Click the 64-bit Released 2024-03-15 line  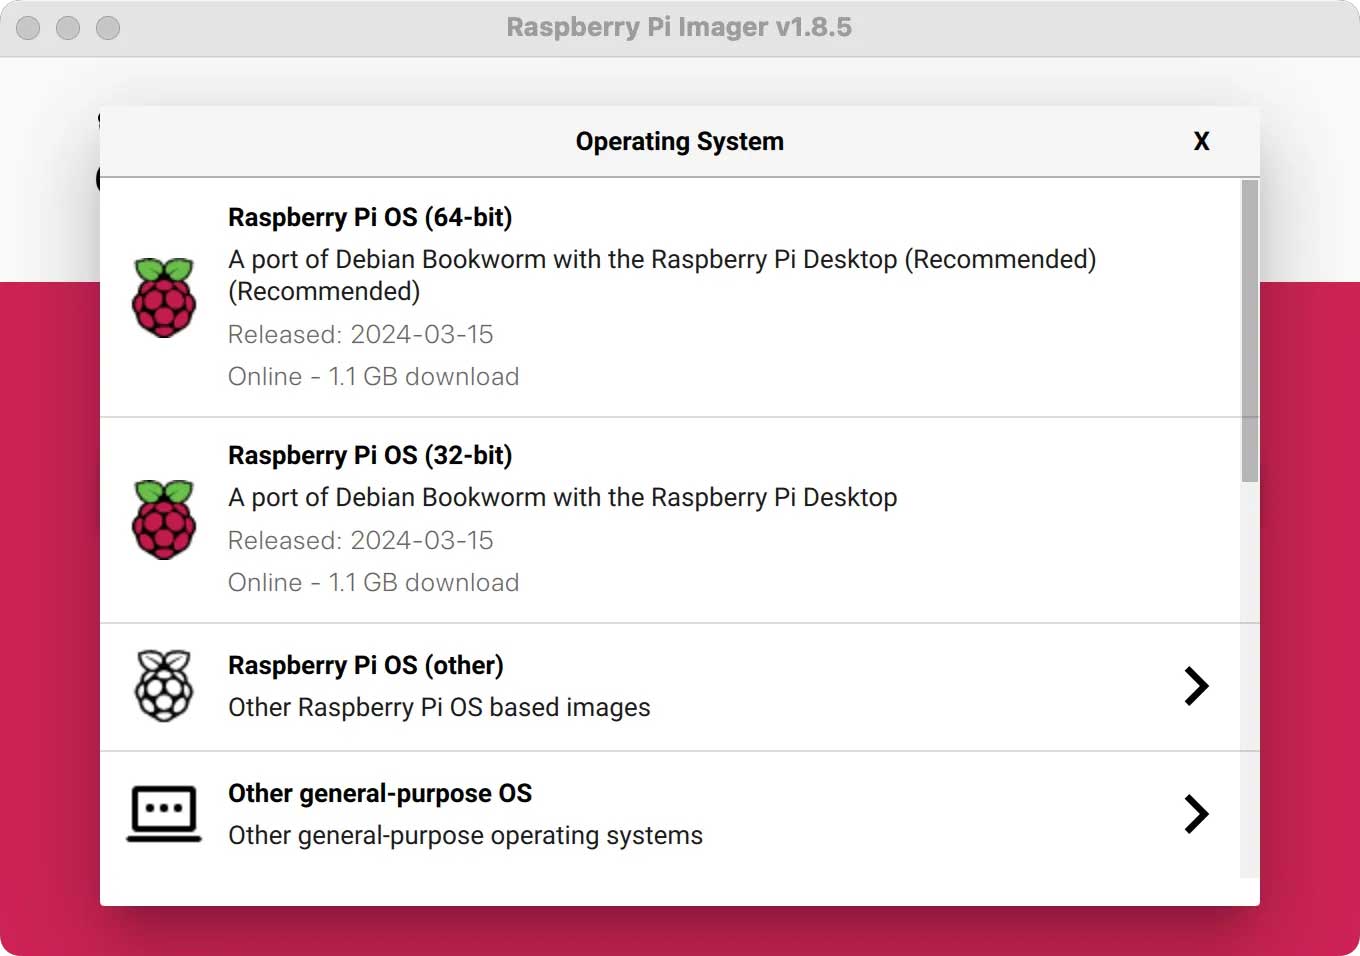(x=361, y=334)
